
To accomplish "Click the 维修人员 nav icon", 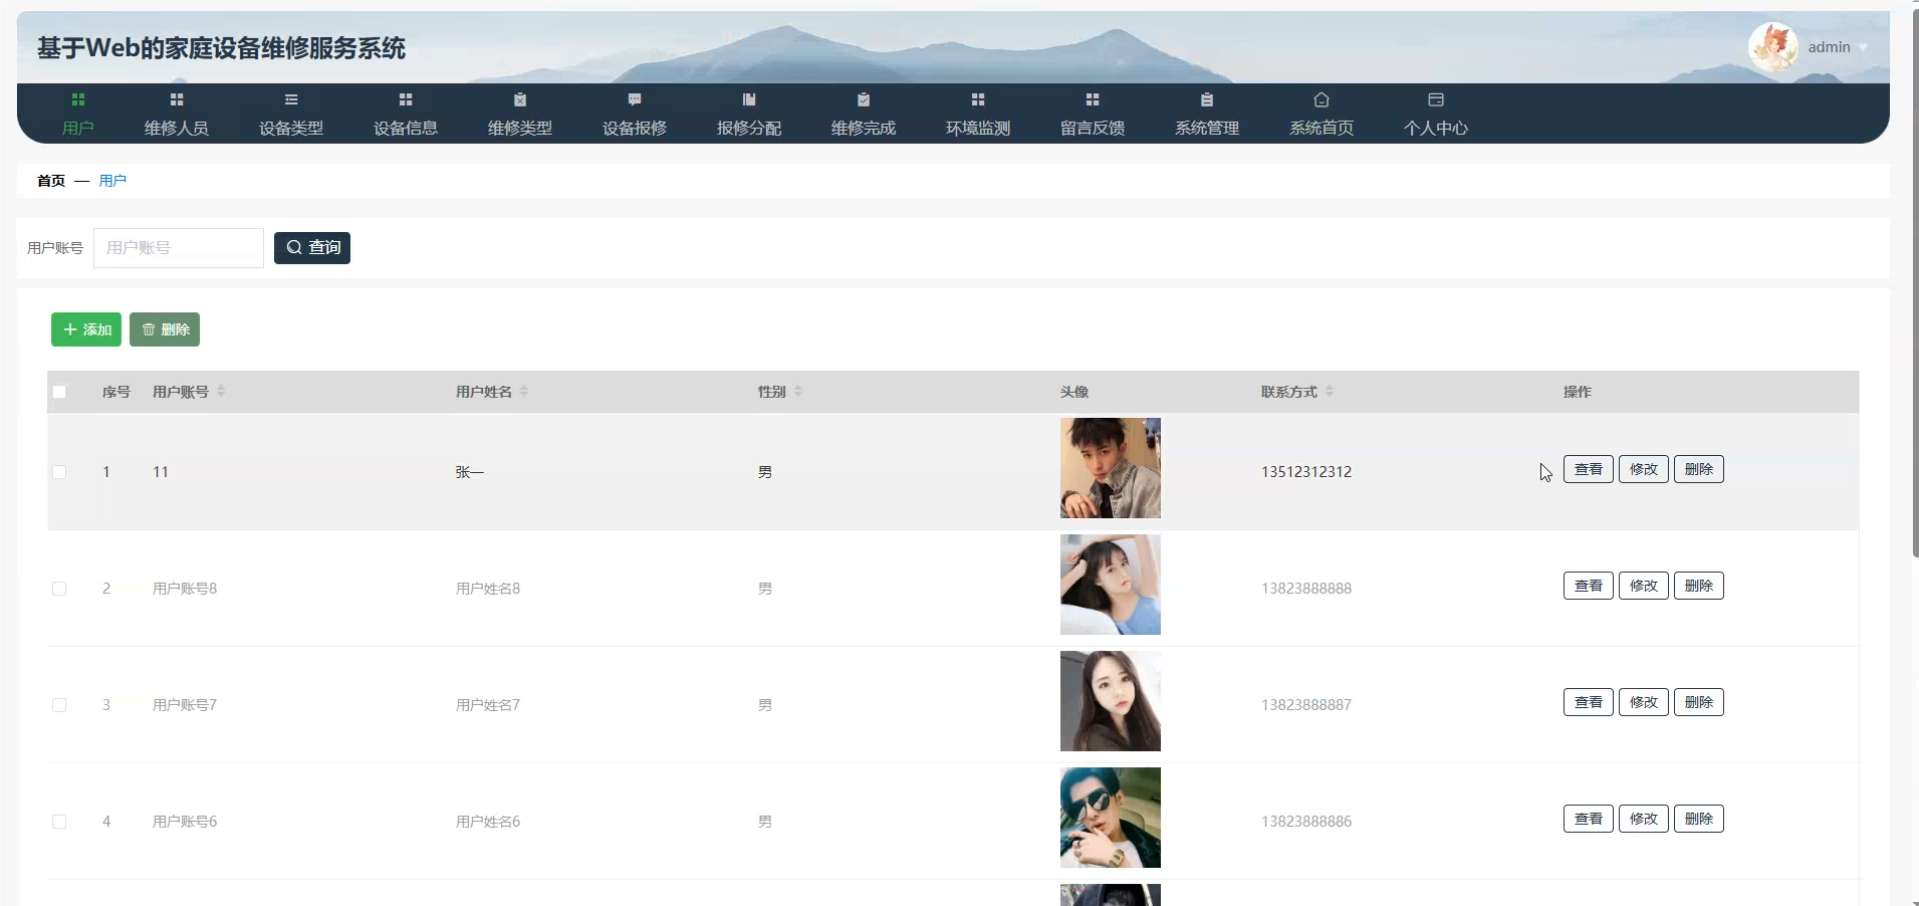I will [177, 99].
